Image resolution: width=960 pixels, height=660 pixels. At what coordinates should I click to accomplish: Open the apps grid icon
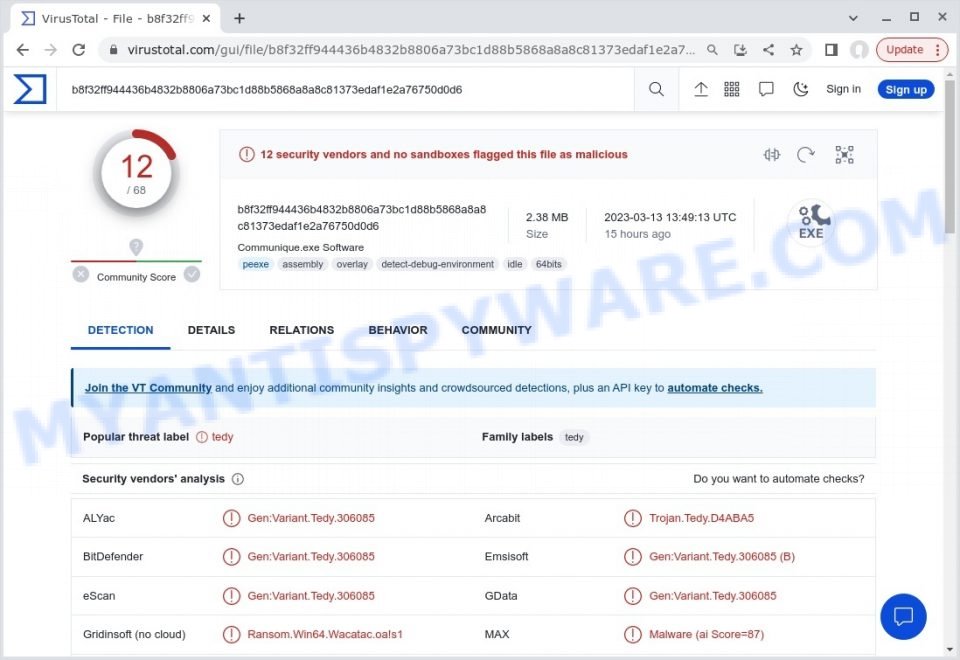(732, 89)
